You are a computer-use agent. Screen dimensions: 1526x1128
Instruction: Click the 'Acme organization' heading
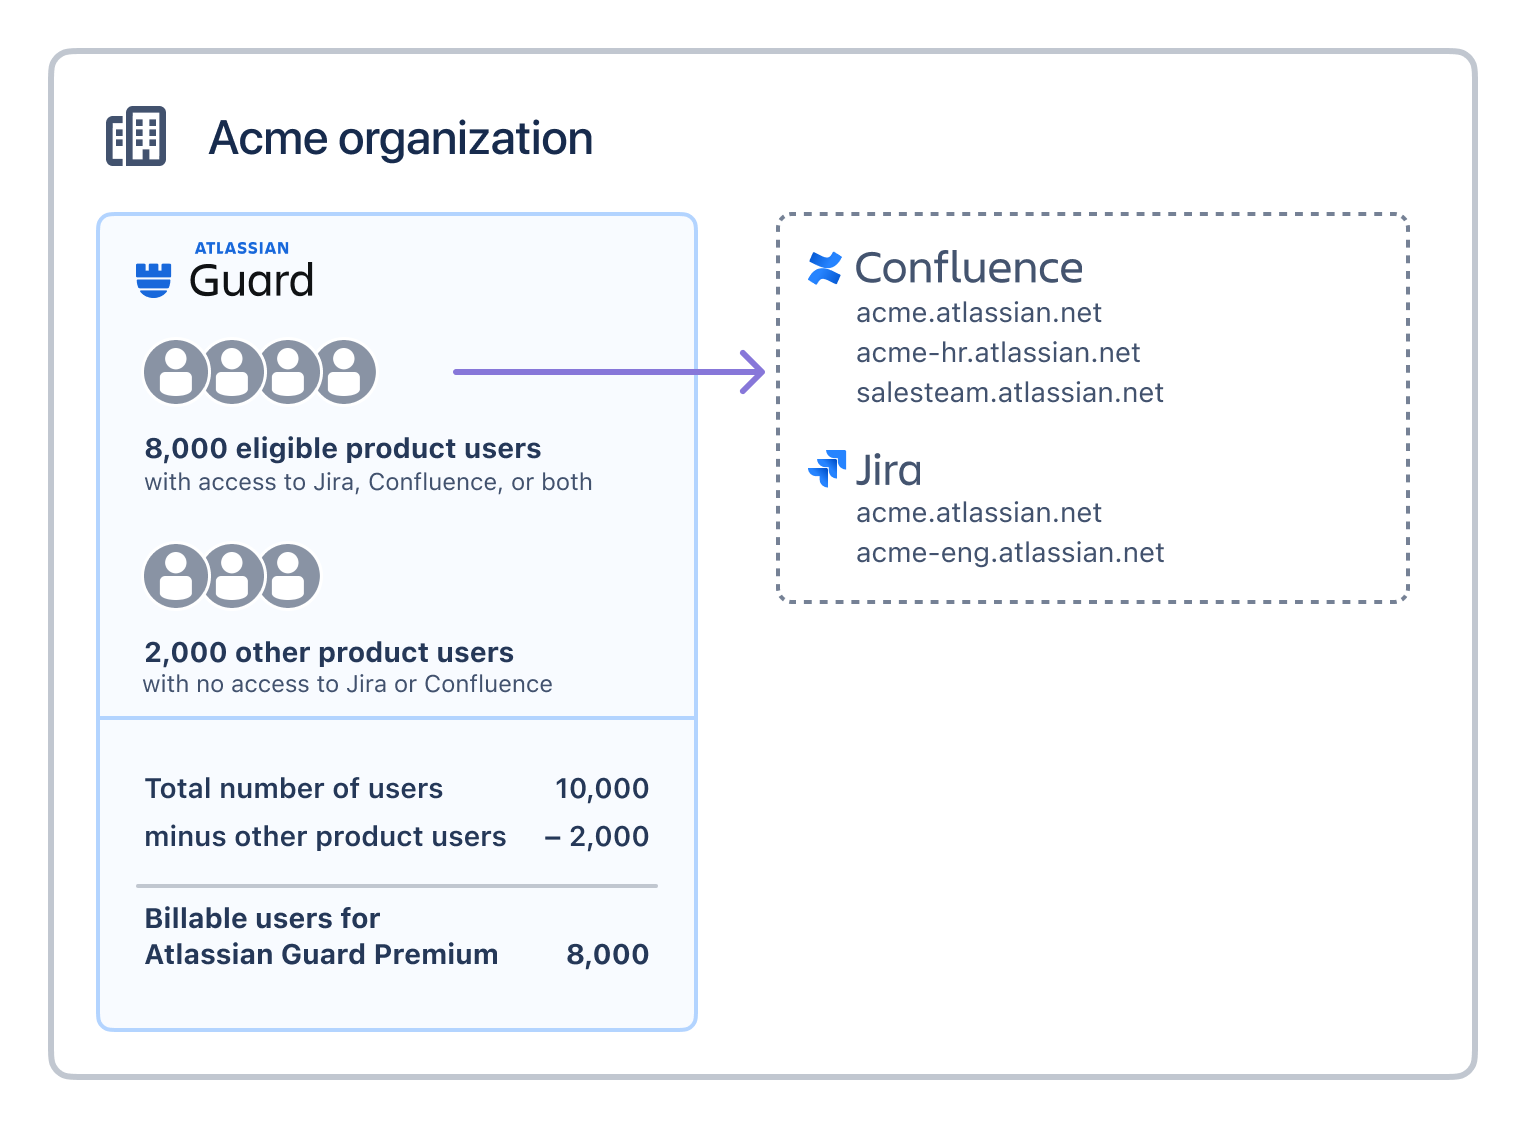coord(401,138)
